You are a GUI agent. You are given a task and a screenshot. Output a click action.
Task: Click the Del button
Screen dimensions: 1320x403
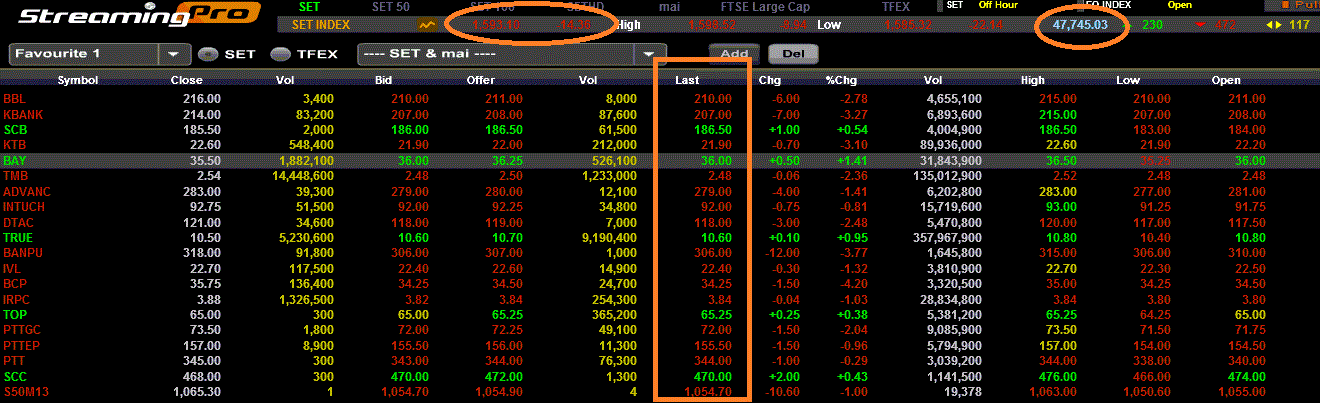tap(793, 54)
